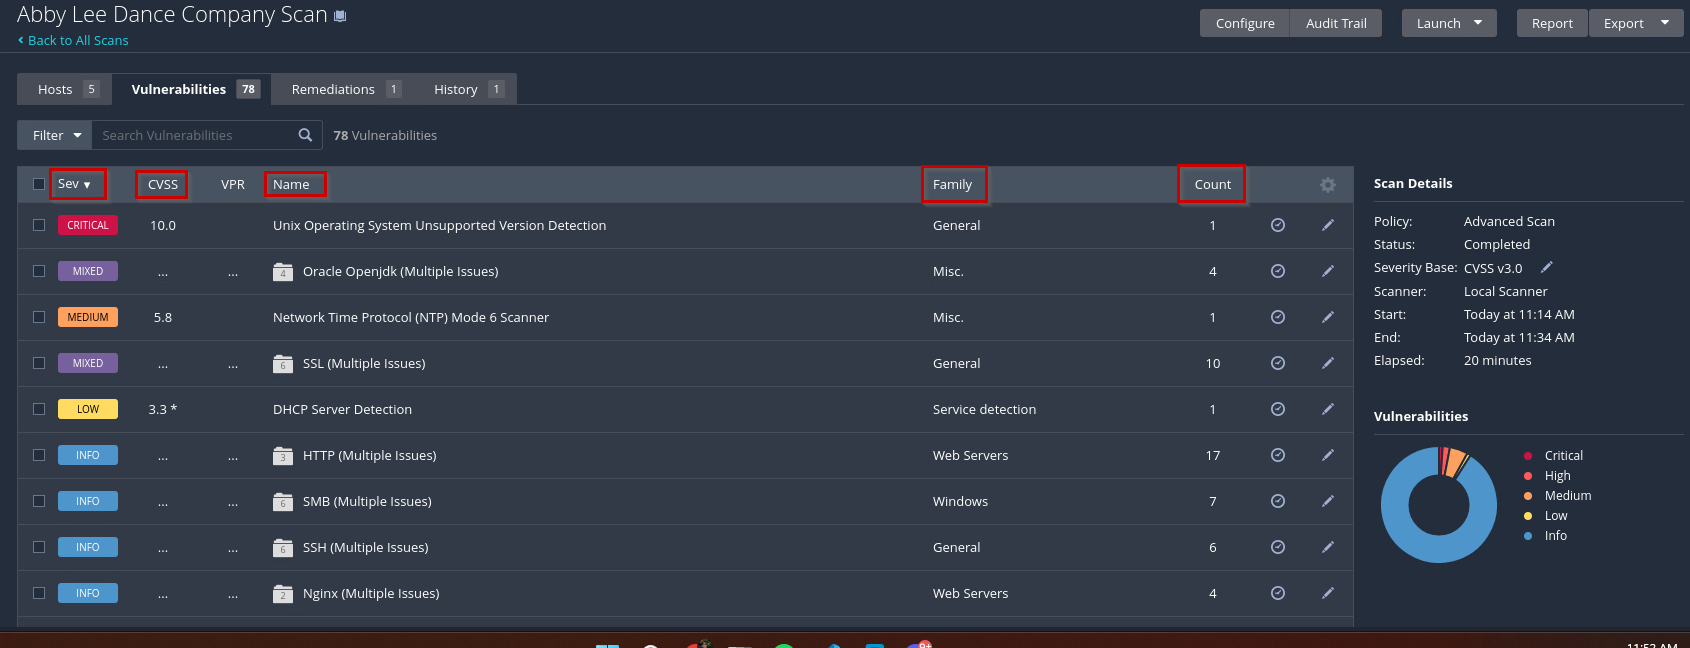This screenshot has width=1690, height=648.
Task: Open the folder icon for Oracle Openjdk group
Action: coord(283,272)
